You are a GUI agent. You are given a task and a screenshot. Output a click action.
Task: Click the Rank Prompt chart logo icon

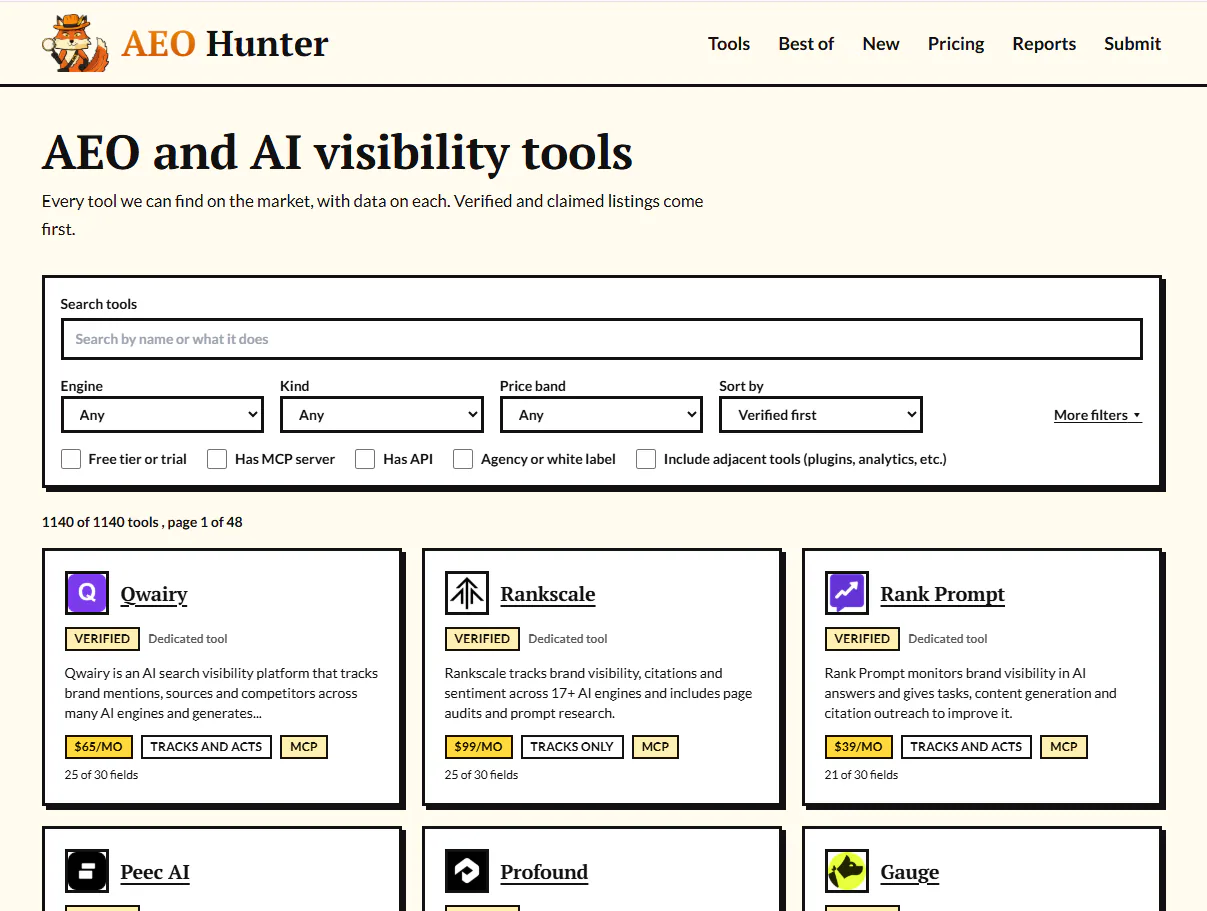tap(847, 593)
